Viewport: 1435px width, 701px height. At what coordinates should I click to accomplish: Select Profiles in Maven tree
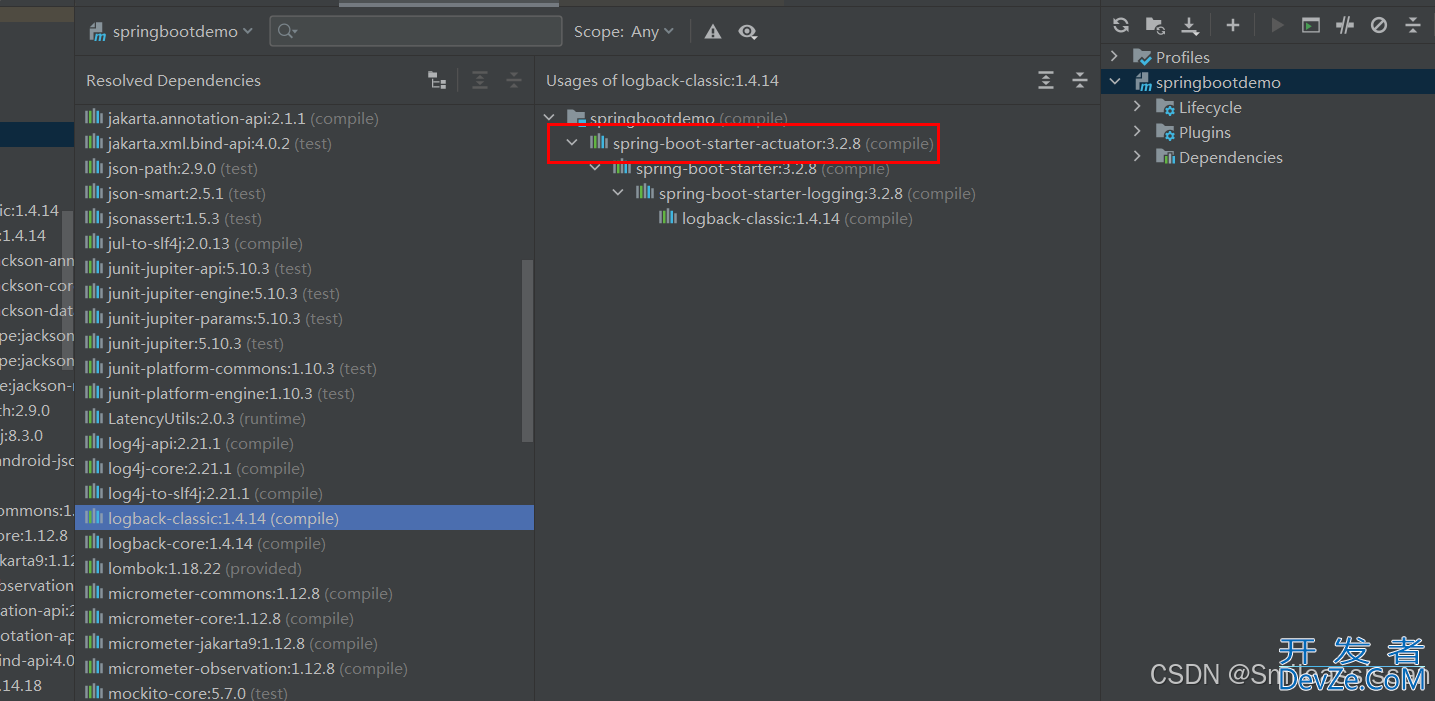pos(1182,57)
